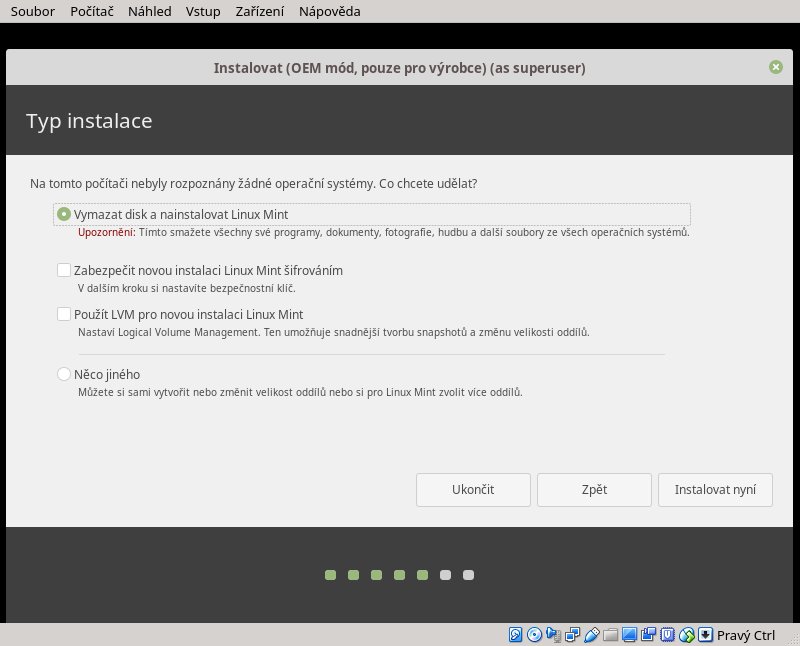Click the keyboard capture arrow icon
This screenshot has width=800, height=646.
coord(705,635)
